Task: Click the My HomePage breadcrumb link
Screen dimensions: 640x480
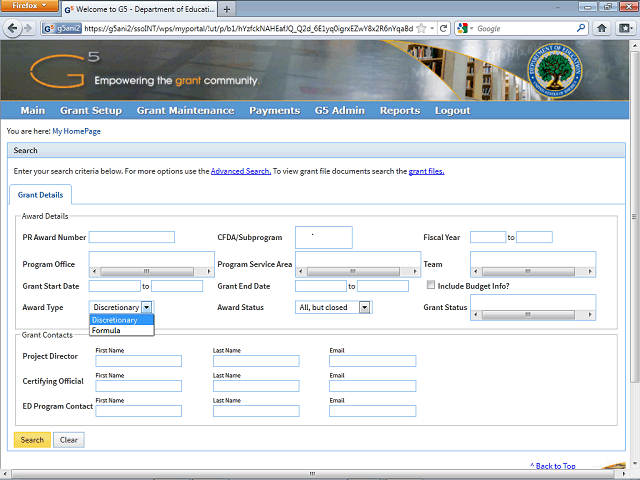Action: [76, 131]
